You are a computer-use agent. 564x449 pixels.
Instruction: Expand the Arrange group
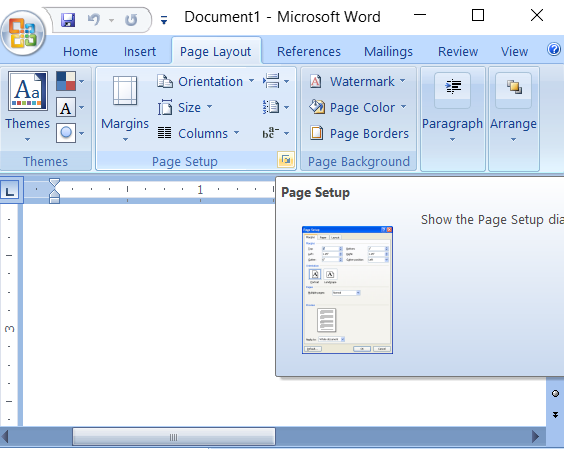513,119
